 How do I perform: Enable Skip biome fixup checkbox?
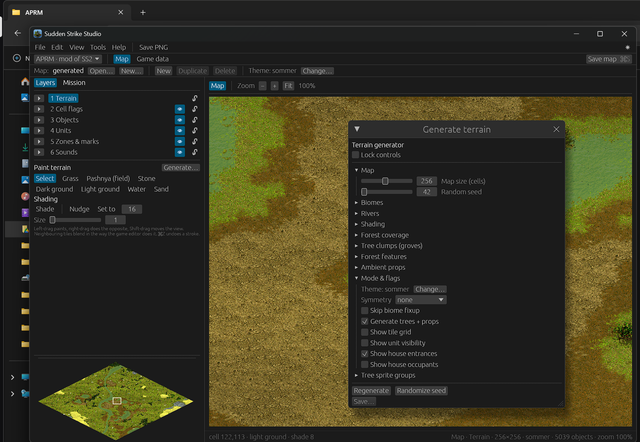click(364, 311)
